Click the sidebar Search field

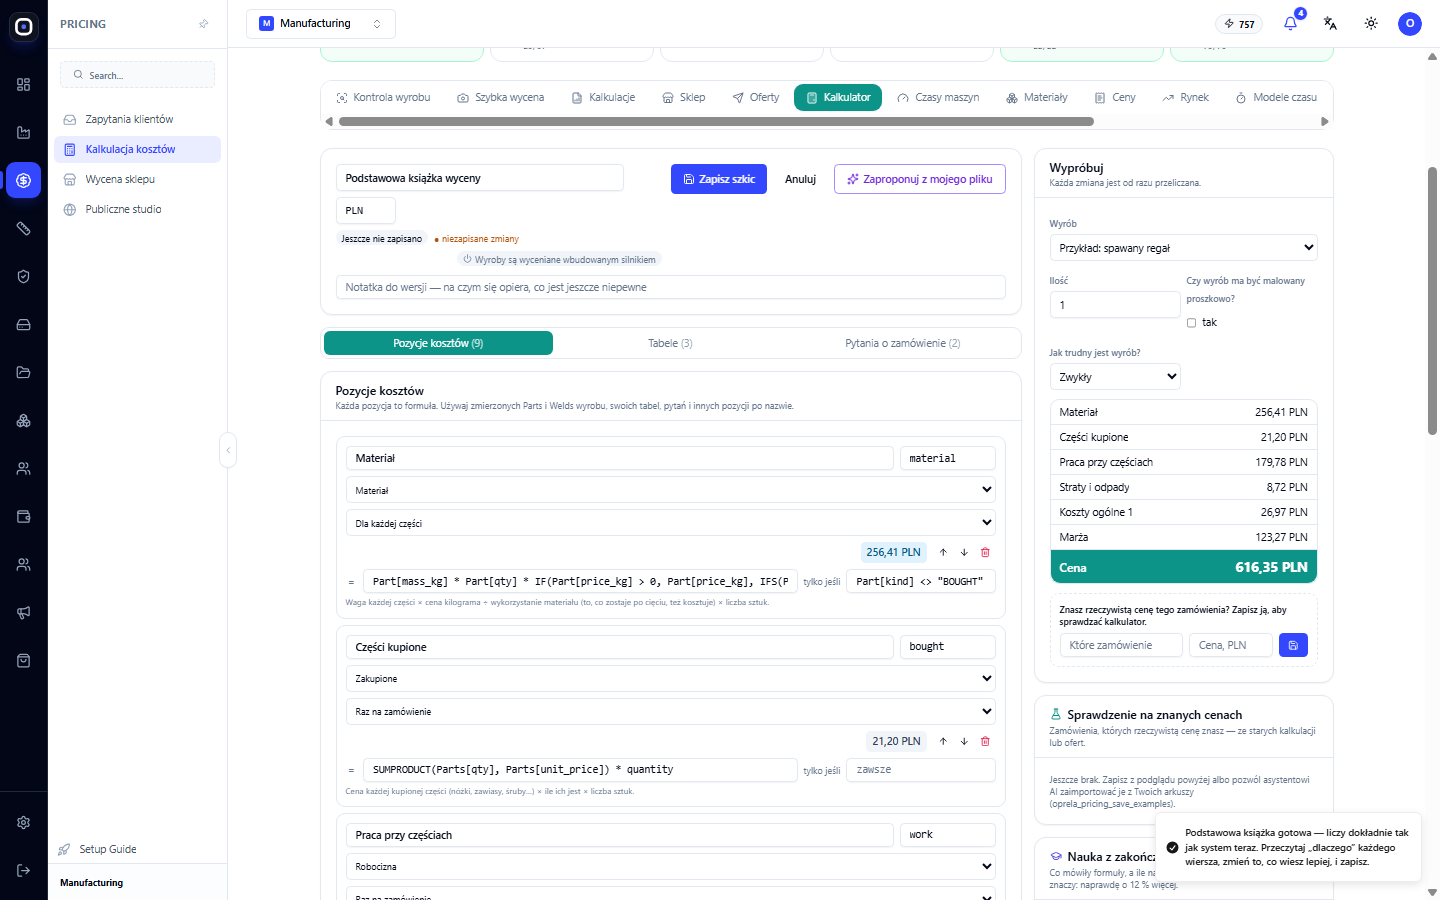[x=137, y=75]
